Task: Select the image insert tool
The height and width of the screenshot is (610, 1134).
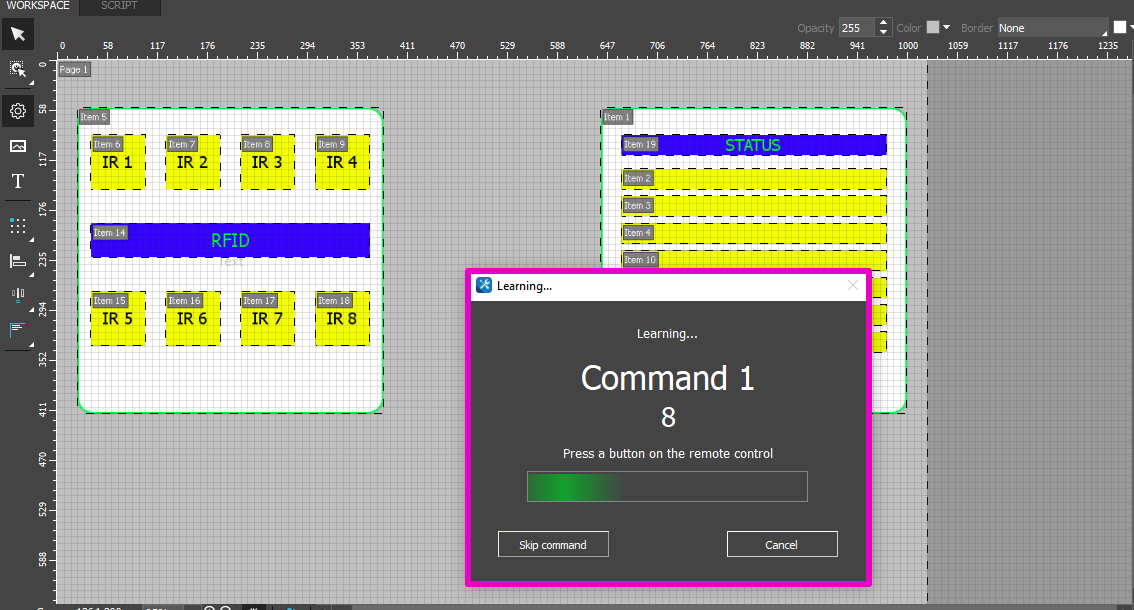Action: [x=17, y=146]
